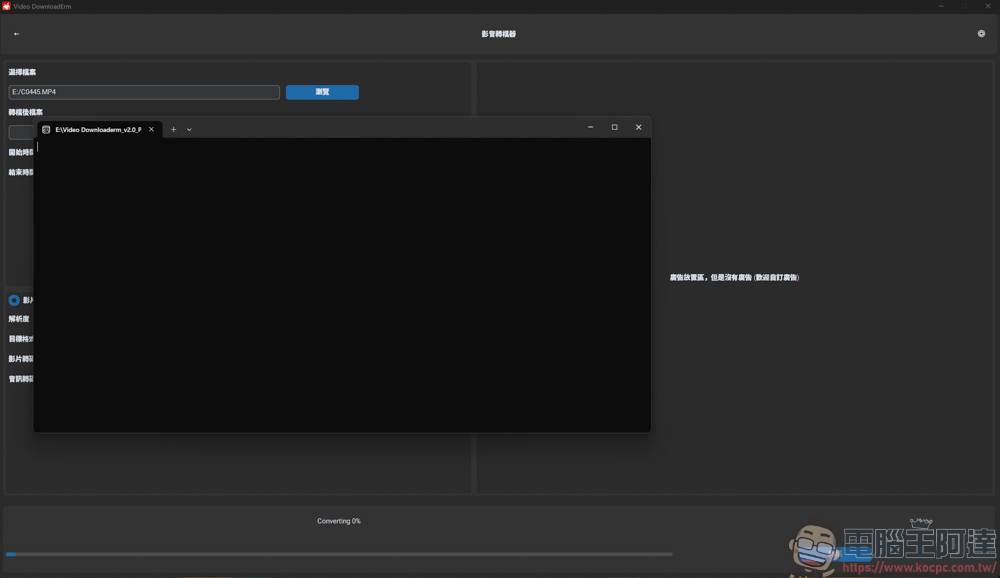Click the 瀏覽 browse button

coord(322,92)
